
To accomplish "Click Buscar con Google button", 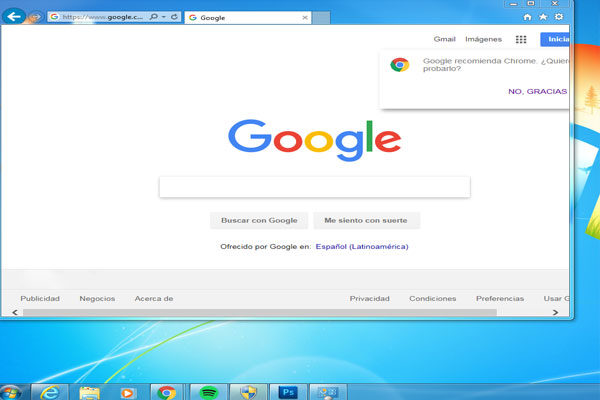I will click(259, 220).
